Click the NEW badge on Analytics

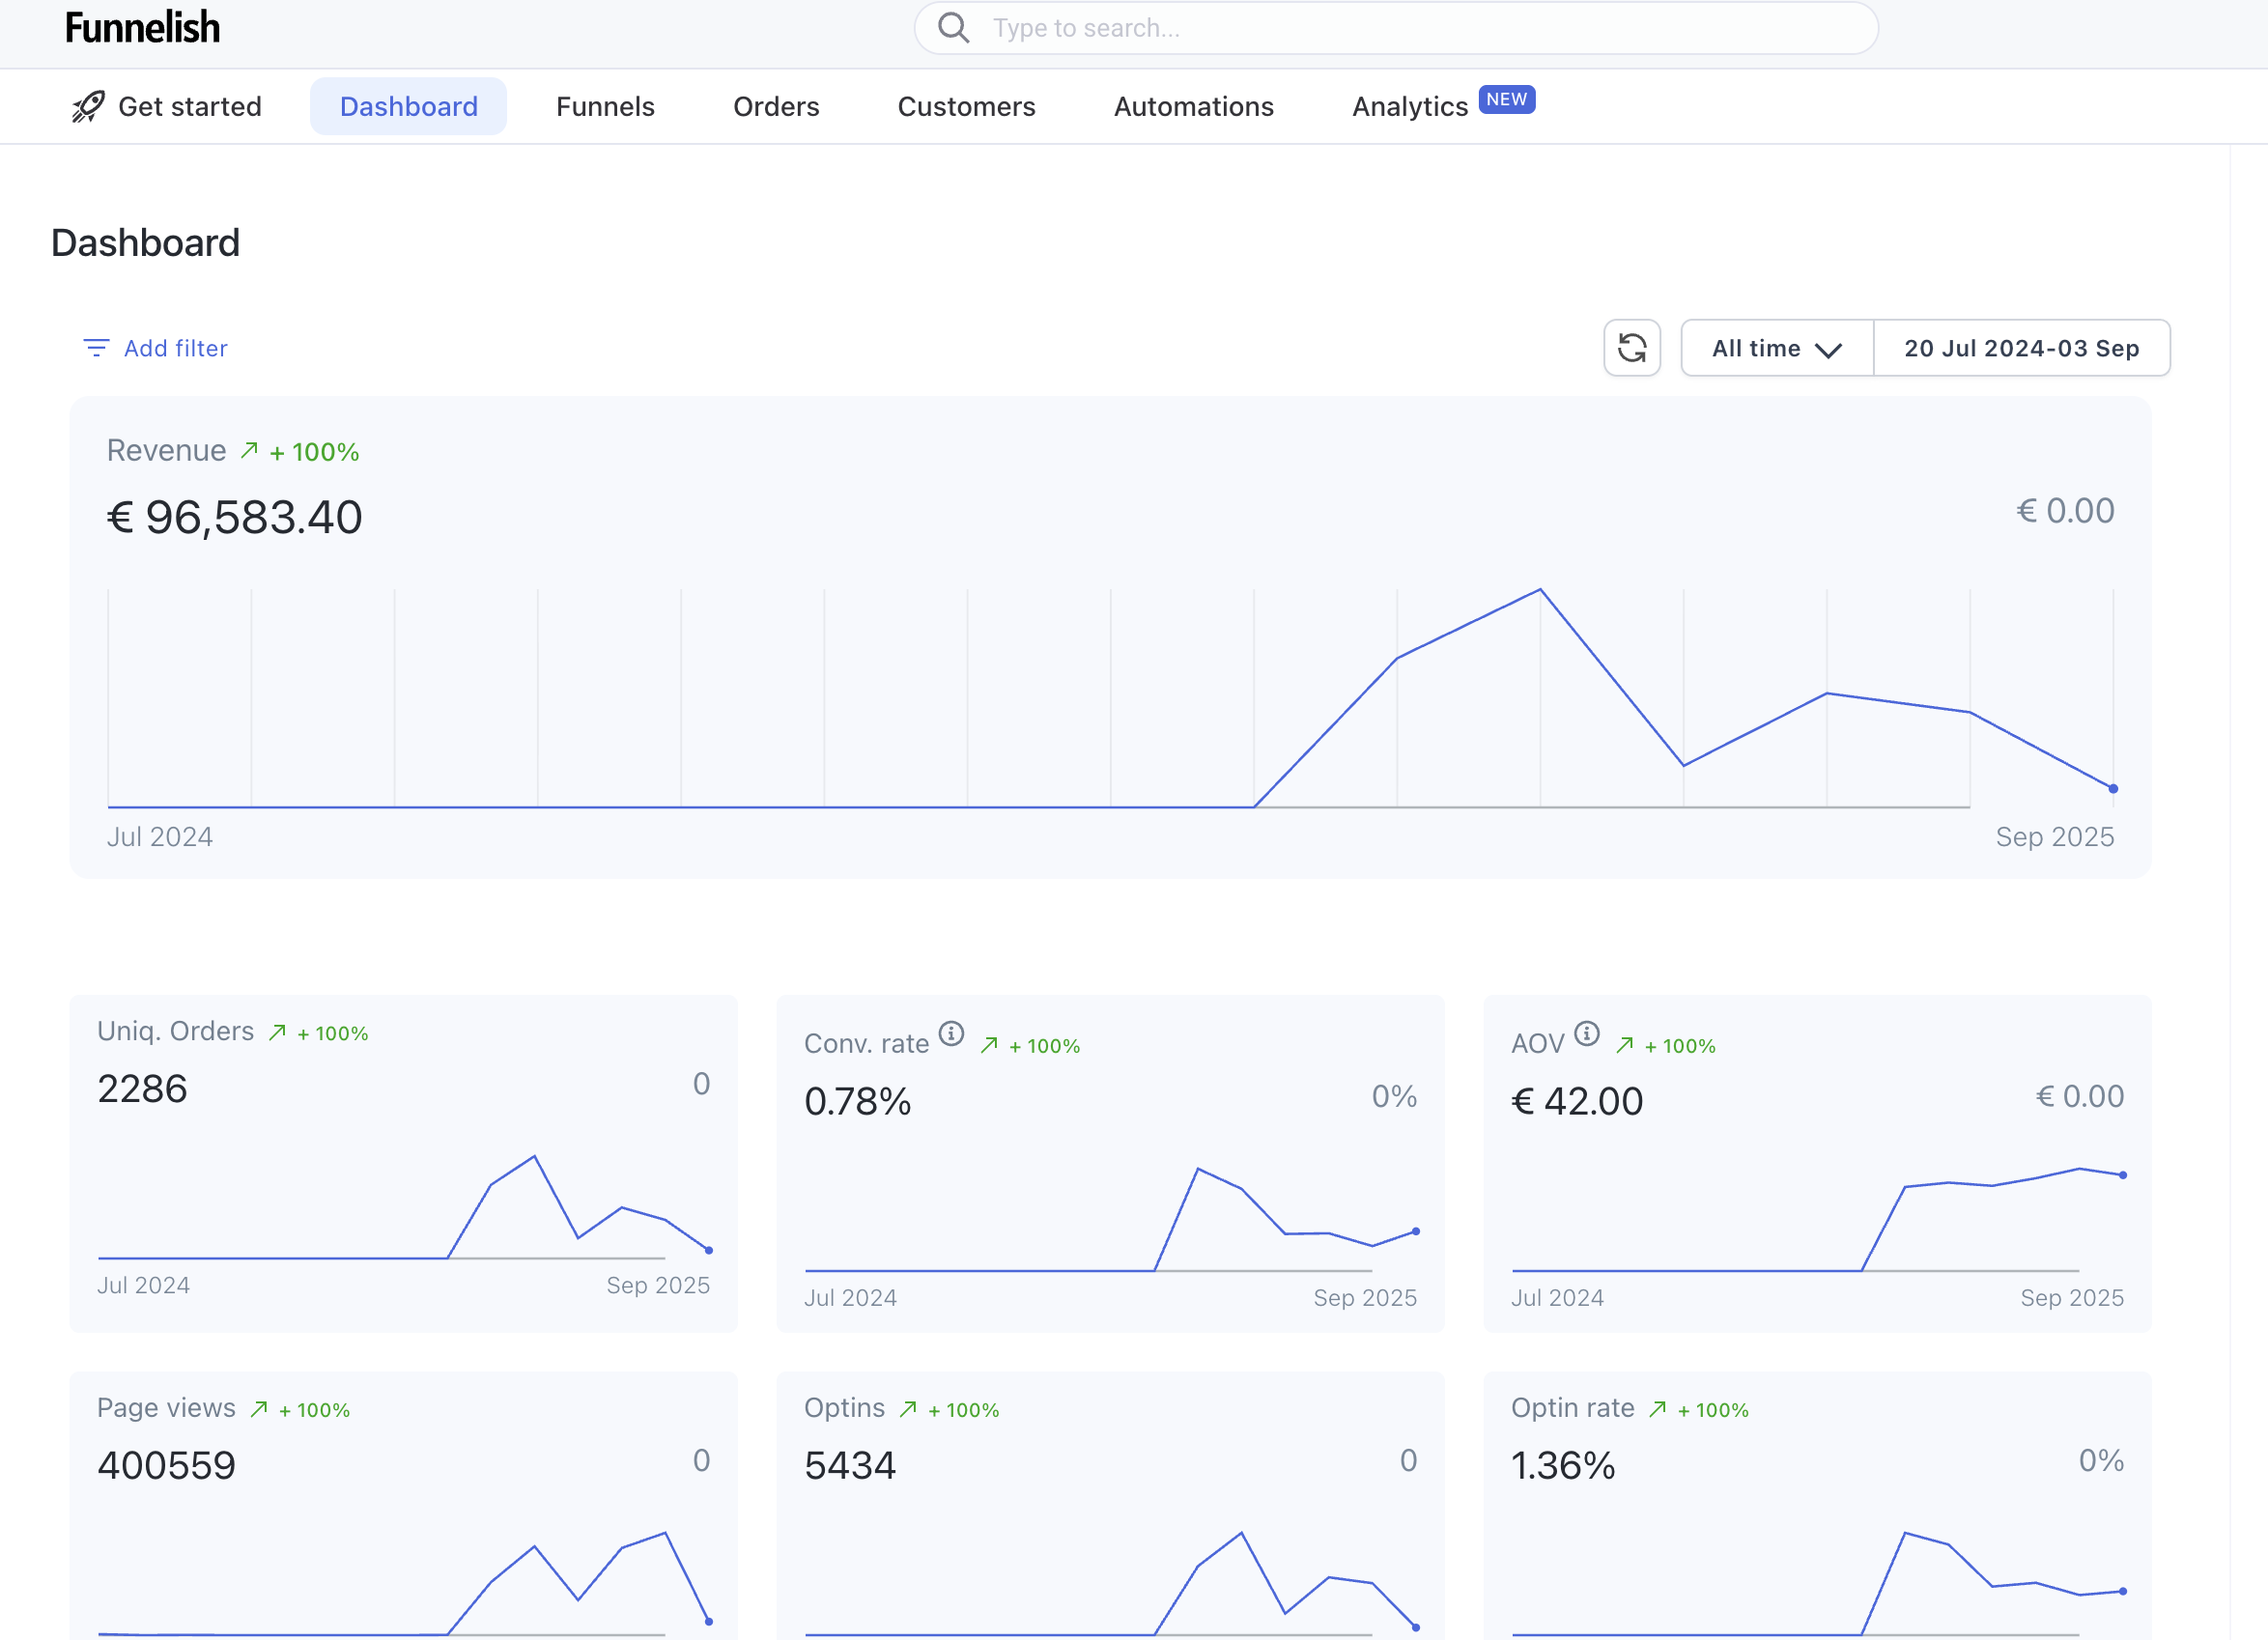click(x=1506, y=99)
